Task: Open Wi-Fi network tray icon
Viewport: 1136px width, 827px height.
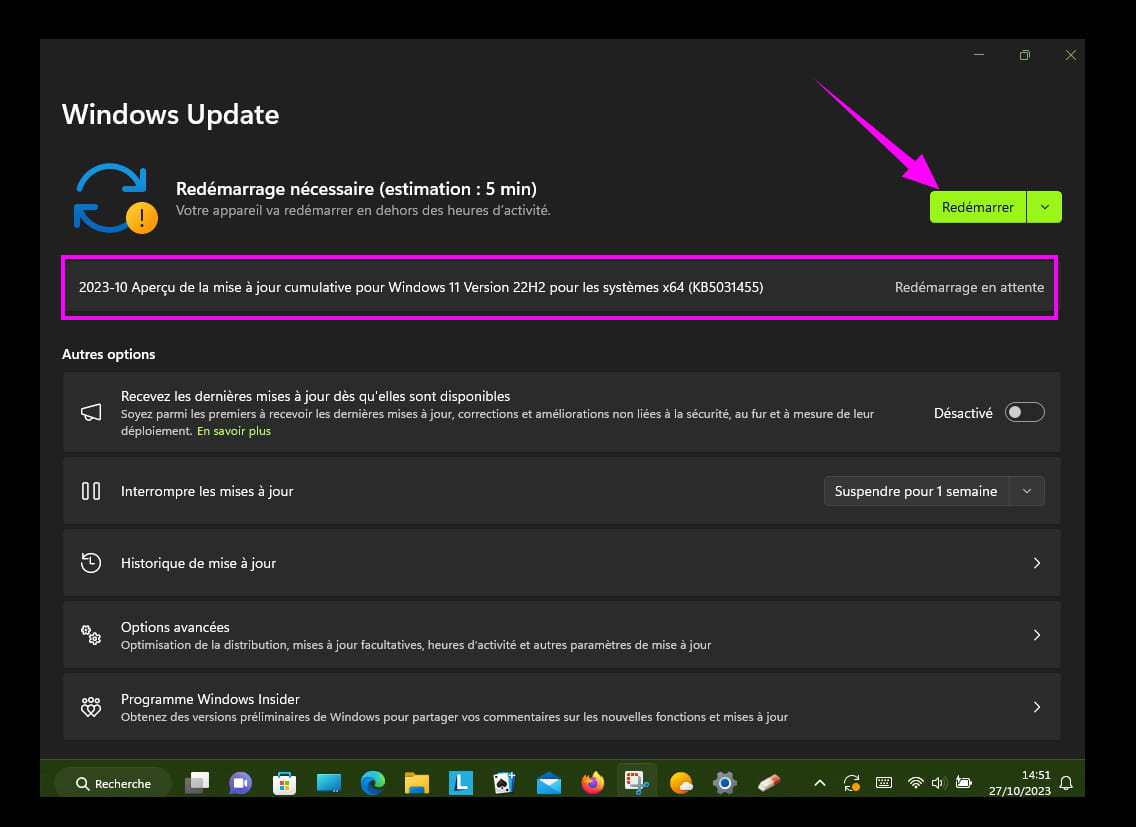Action: 916,783
